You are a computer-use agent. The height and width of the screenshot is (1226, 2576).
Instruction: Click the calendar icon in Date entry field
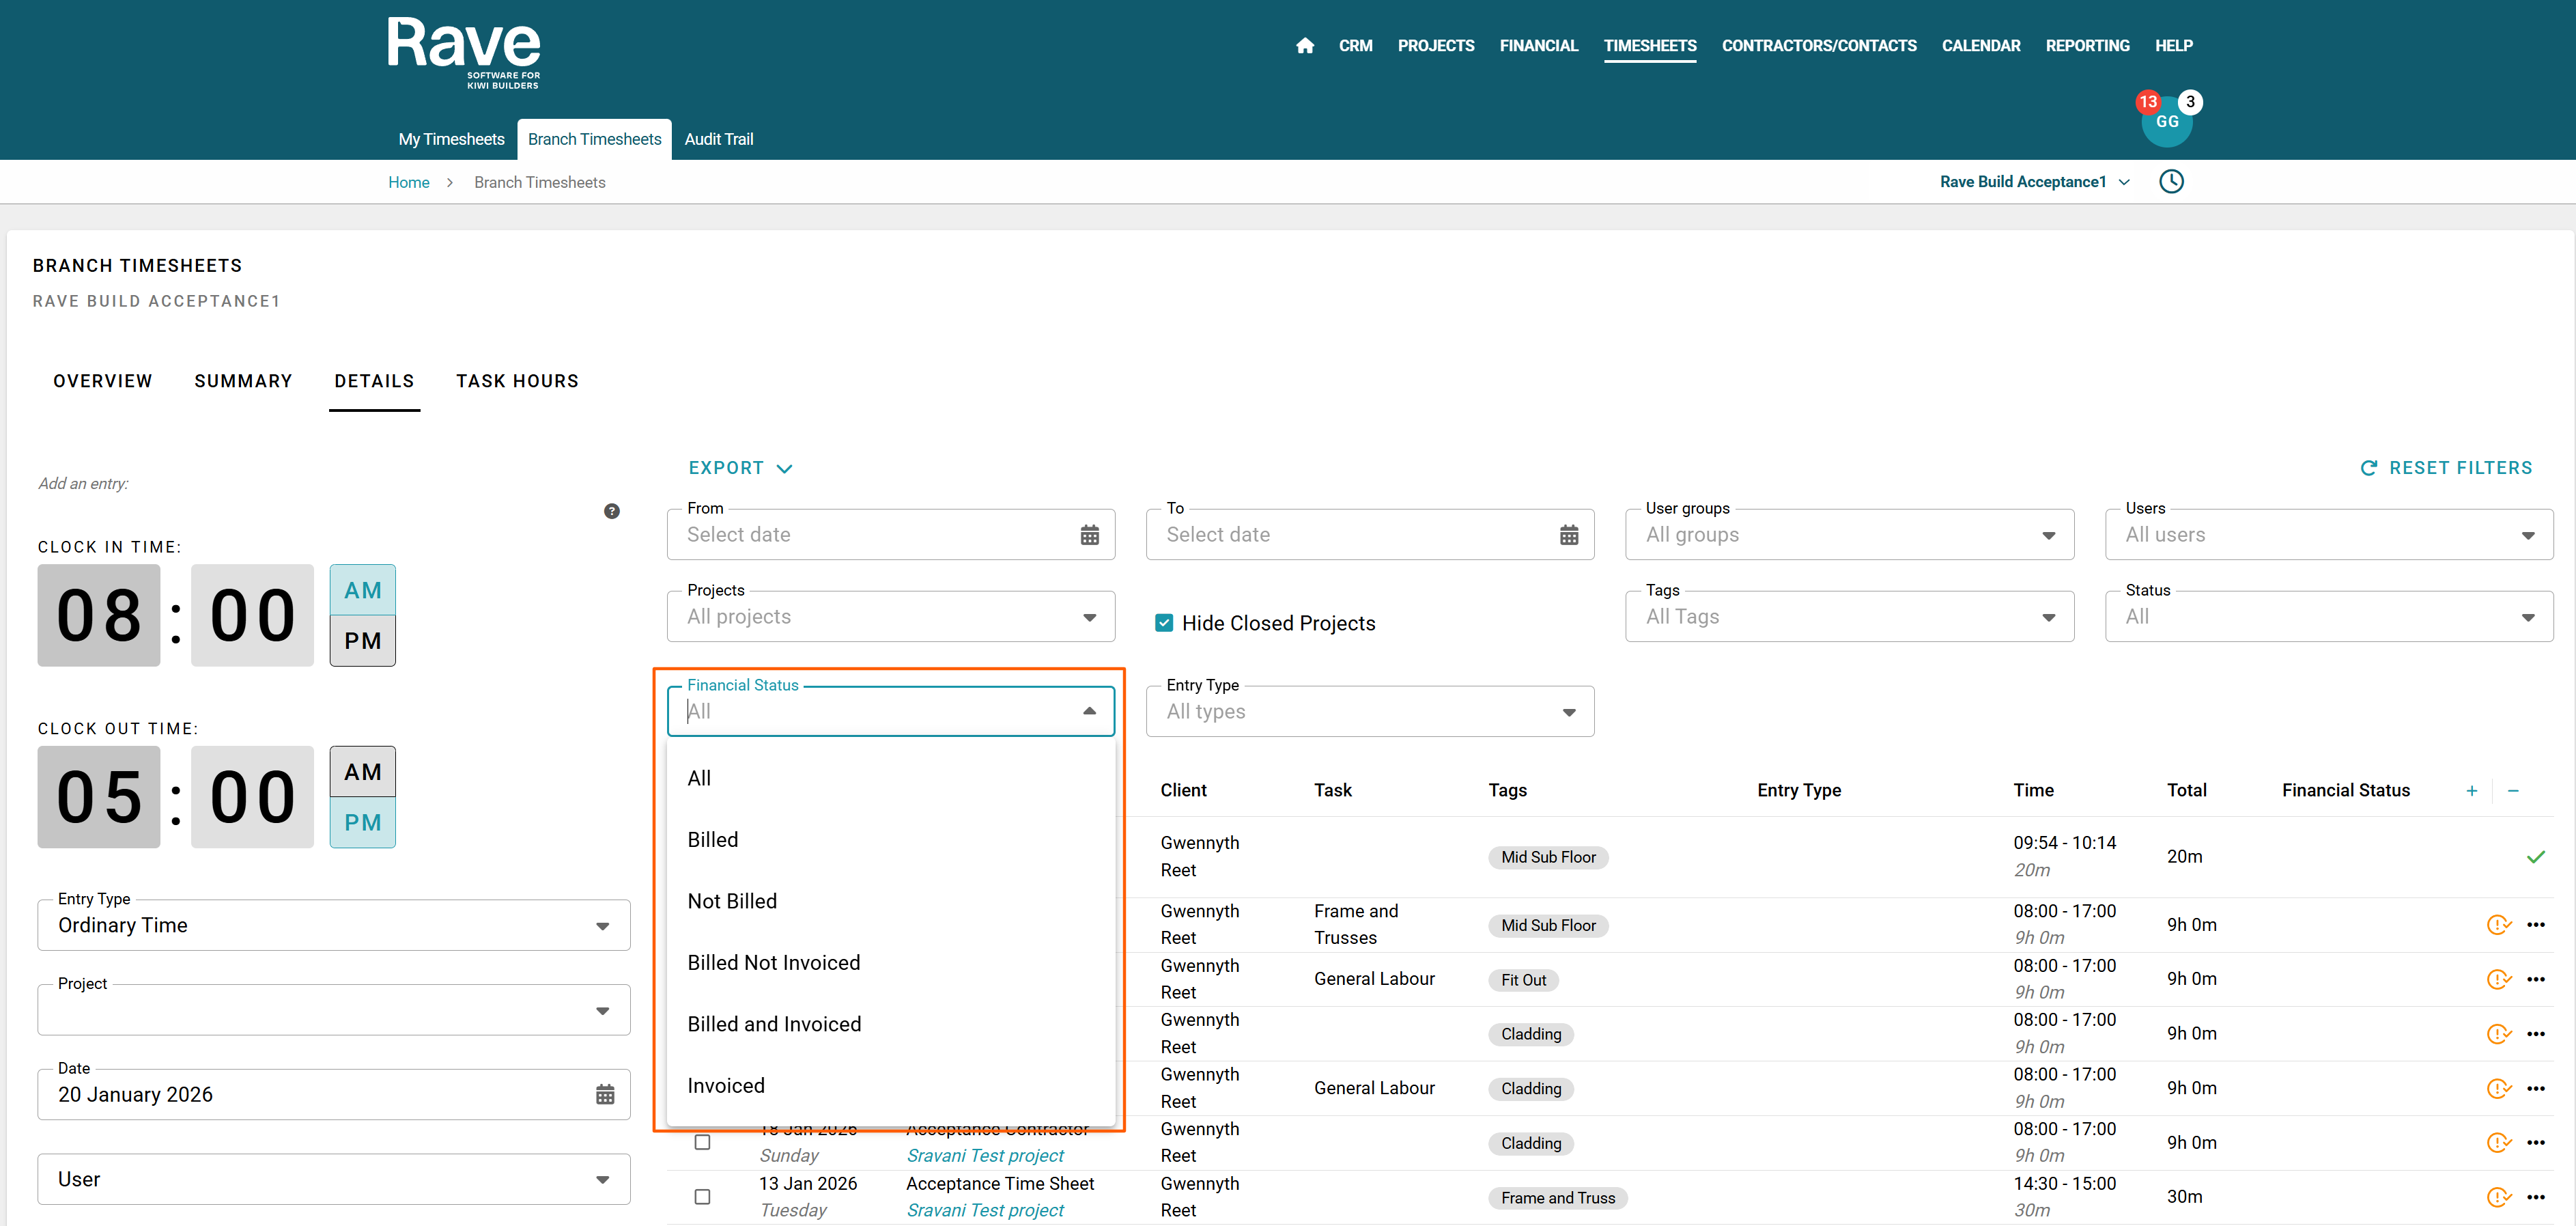605,1095
